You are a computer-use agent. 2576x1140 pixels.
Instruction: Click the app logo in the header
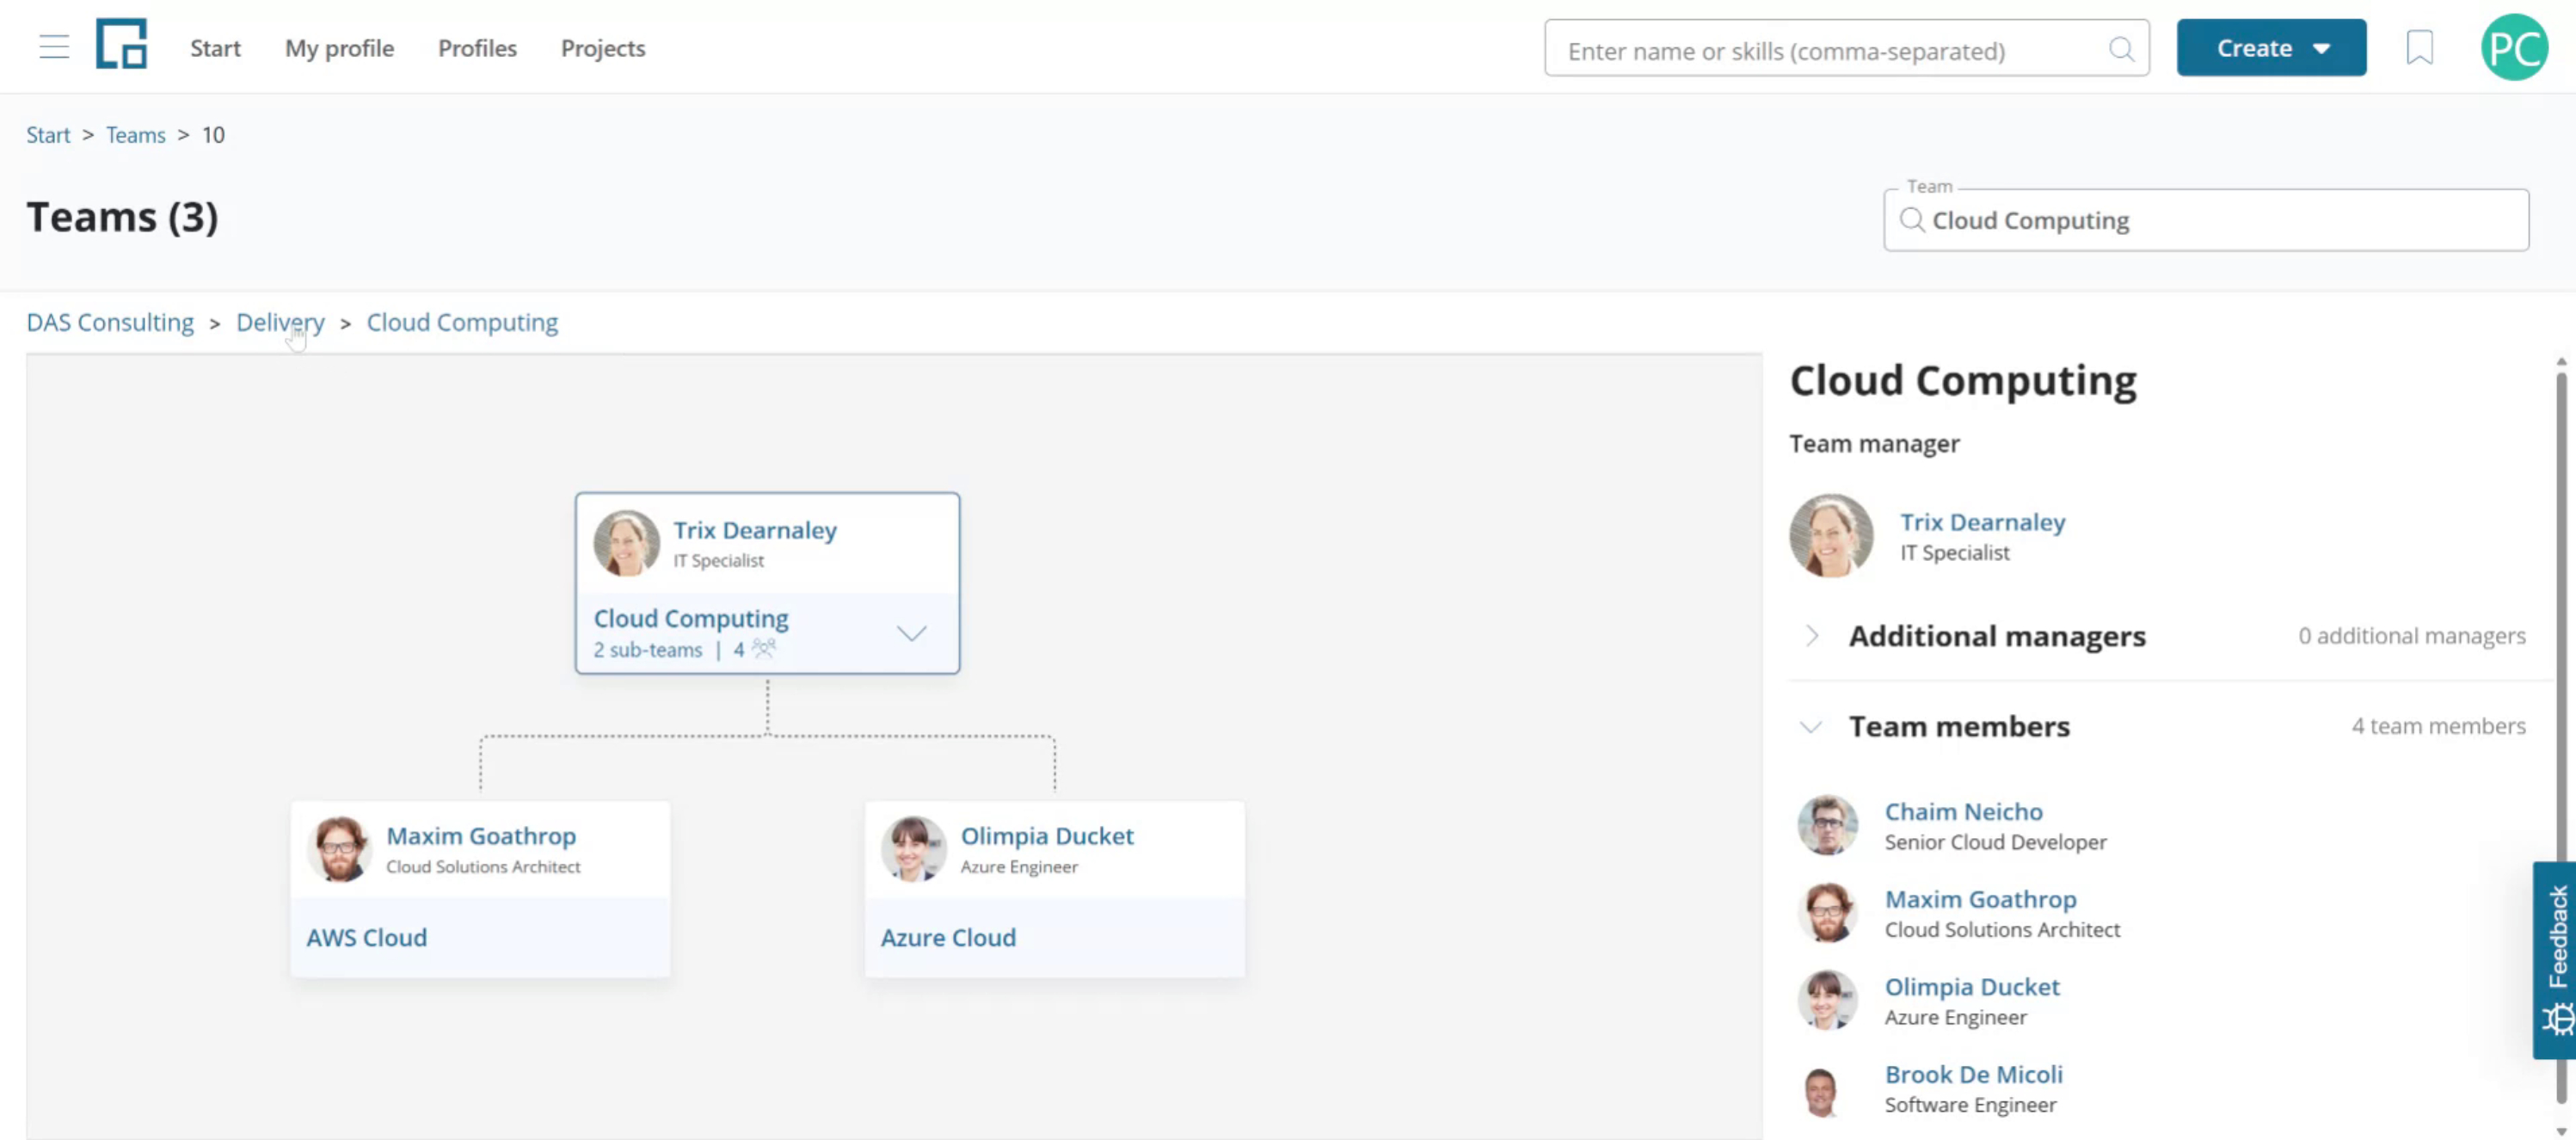pos(121,44)
